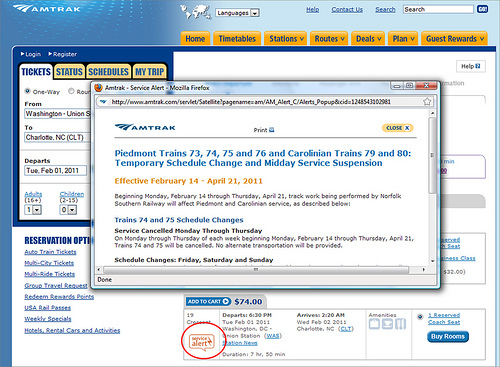Viewport: 500px width, 367px height.
Task: Click the GO search button
Action: pos(482,9)
